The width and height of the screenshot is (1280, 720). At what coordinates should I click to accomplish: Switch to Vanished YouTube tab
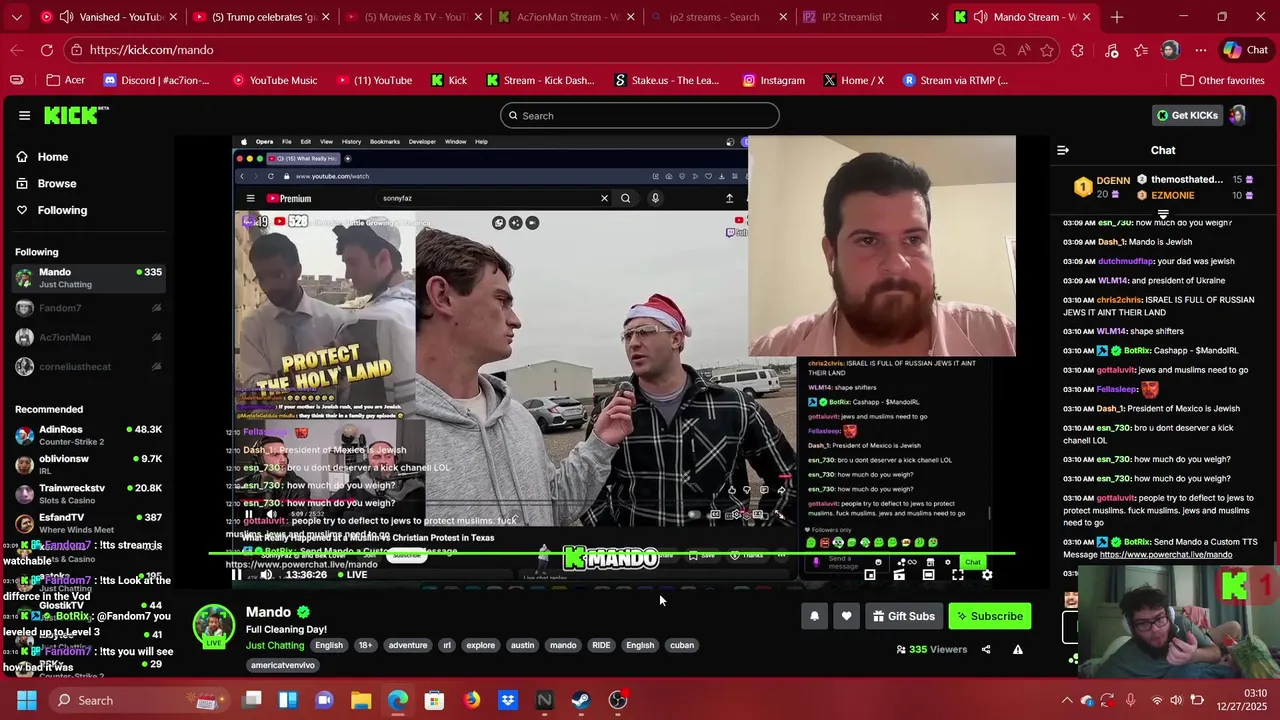(x=110, y=17)
